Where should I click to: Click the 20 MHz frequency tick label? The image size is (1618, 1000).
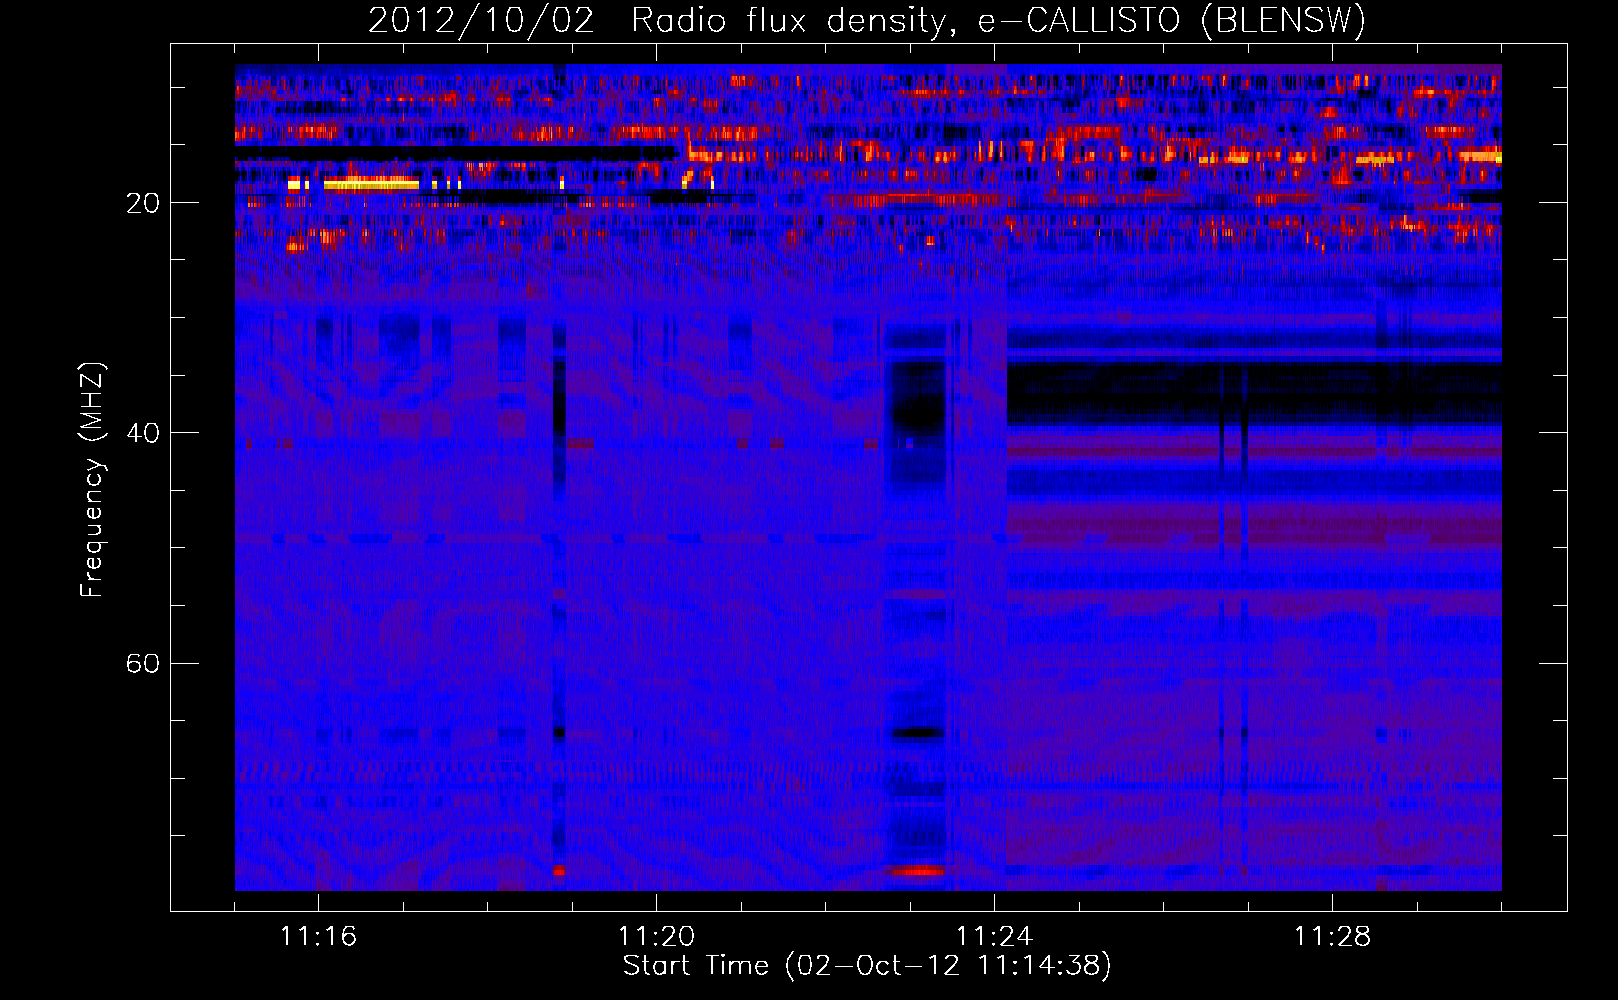tap(142, 203)
